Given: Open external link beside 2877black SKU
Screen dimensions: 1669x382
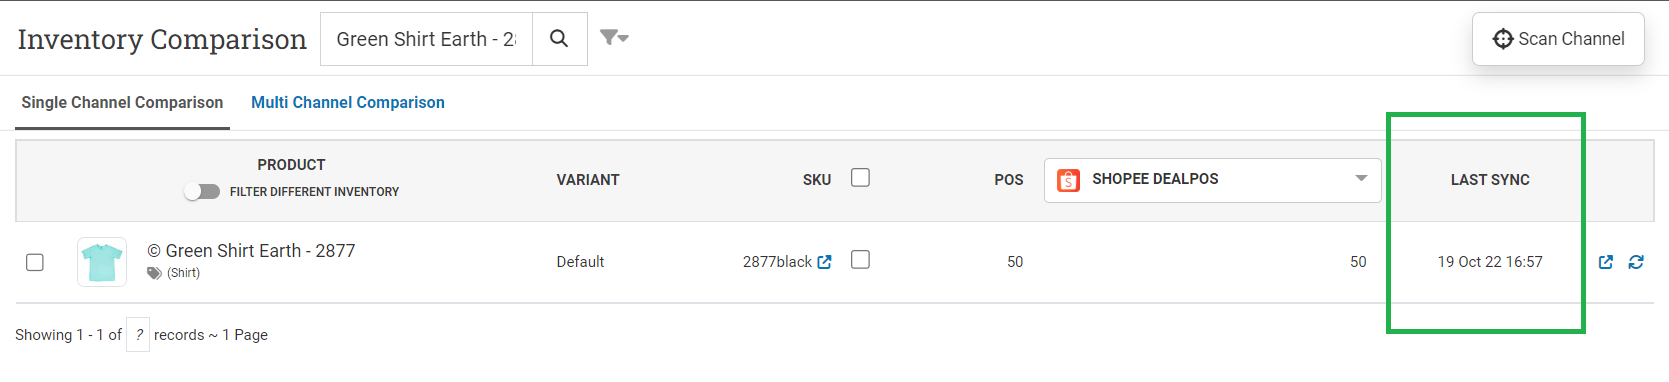Looking at the screenshot, I should coord(825,262).
